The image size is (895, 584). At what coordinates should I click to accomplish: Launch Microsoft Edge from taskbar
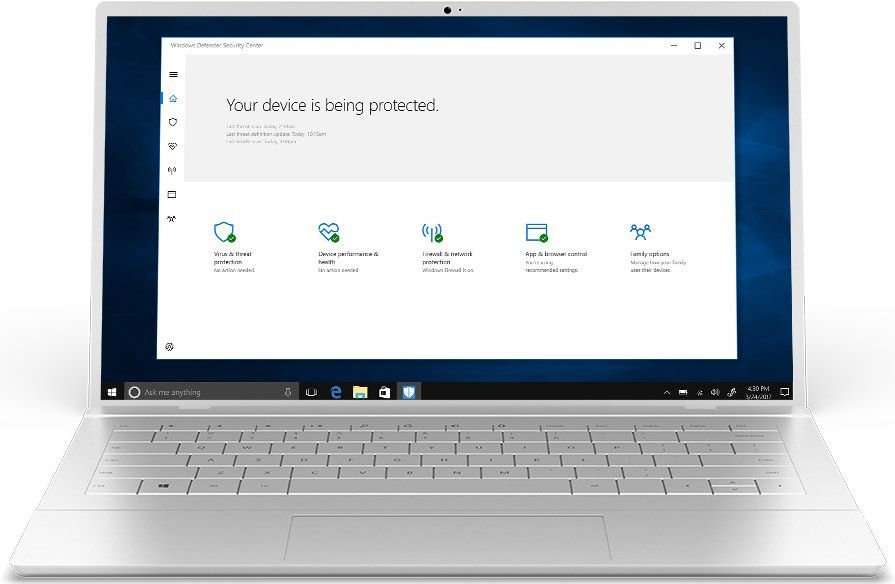(x=334, y=392)
